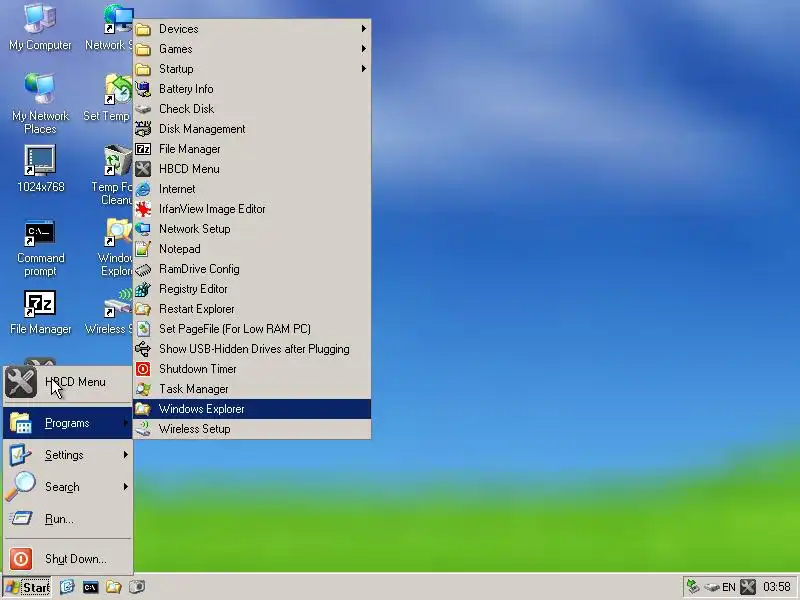Click the first quick launch icon beside Start
Screen dimensions: 800x600
coord(67,587)
